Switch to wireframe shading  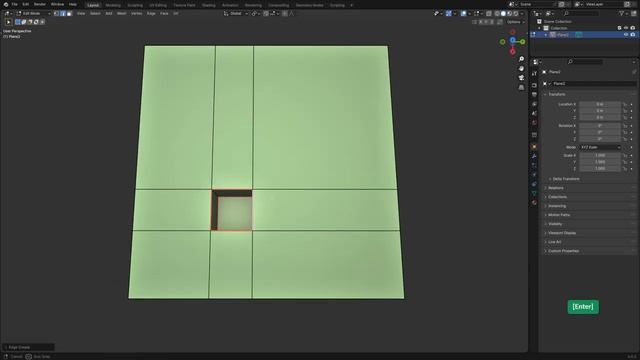pos(497,13)
